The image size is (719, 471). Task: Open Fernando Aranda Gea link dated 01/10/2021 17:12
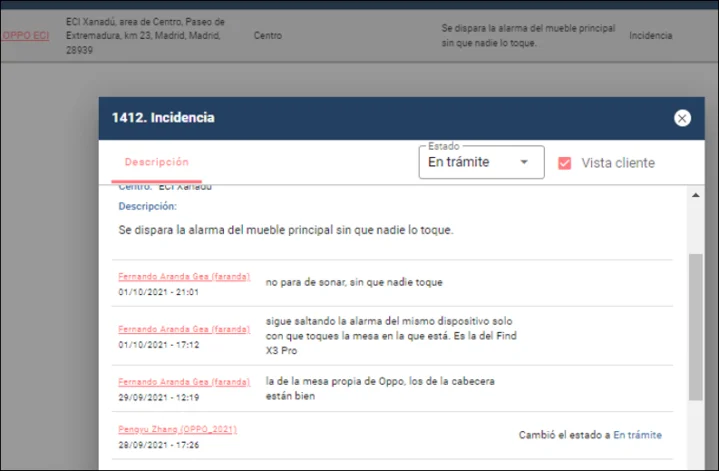[184, 328]
